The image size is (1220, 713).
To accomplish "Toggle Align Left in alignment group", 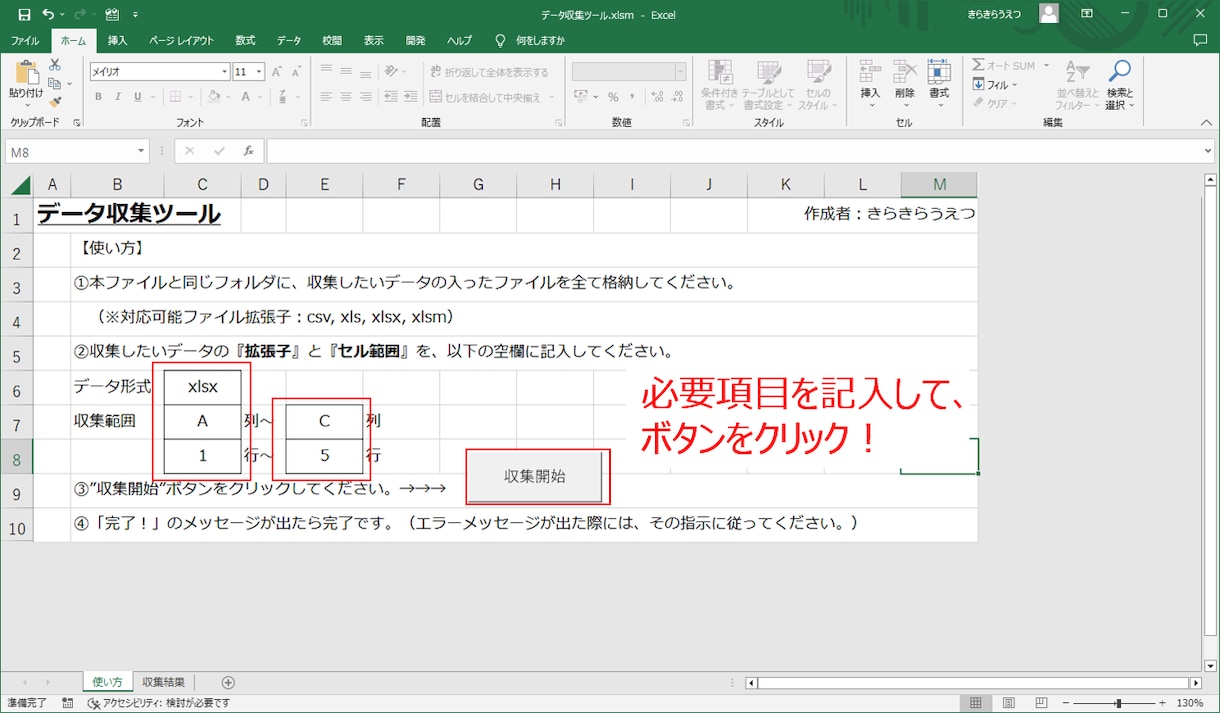I will point(325,97).
